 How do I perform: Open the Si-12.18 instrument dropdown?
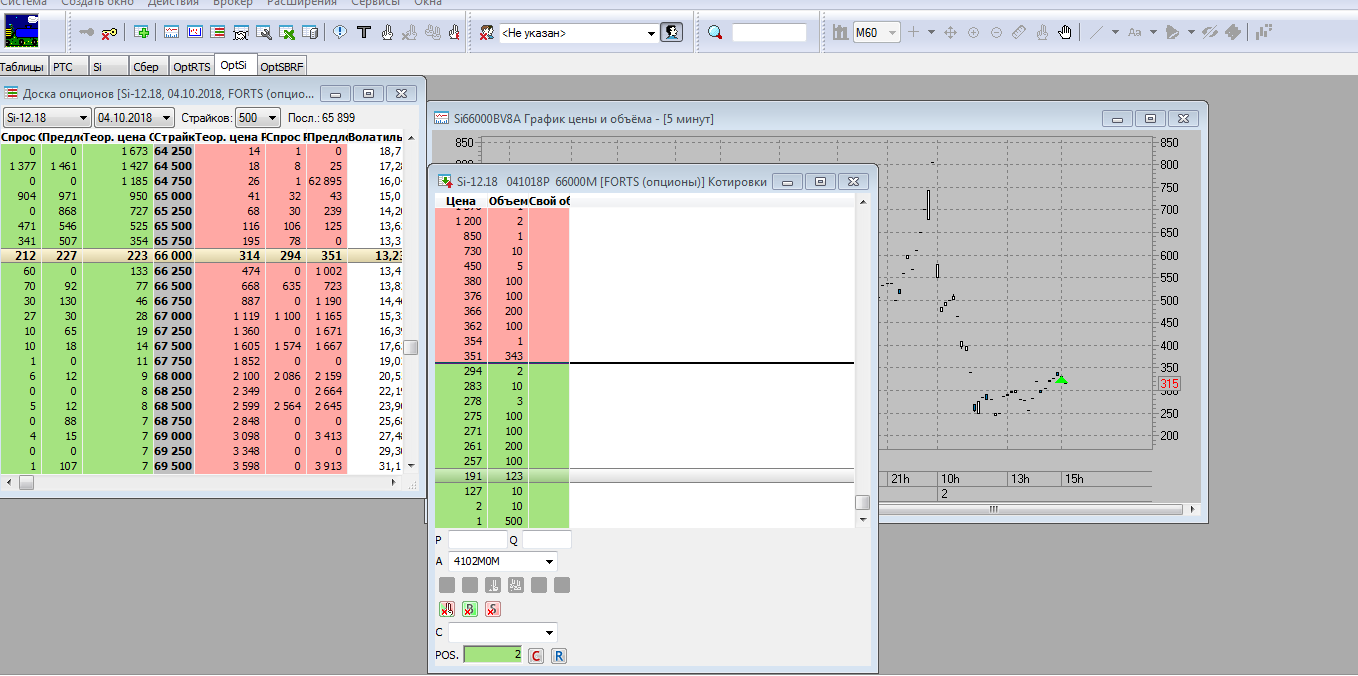coord(83,118)
